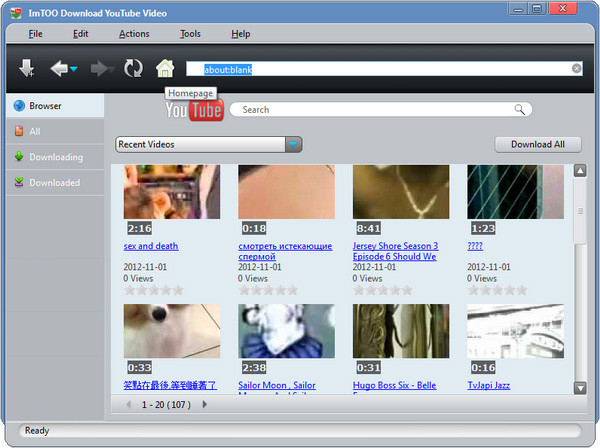This screenshot has height=448, width=600.
Task: Select the All sidebar tab
Action: pyautogui.click(x=55, y=132)
